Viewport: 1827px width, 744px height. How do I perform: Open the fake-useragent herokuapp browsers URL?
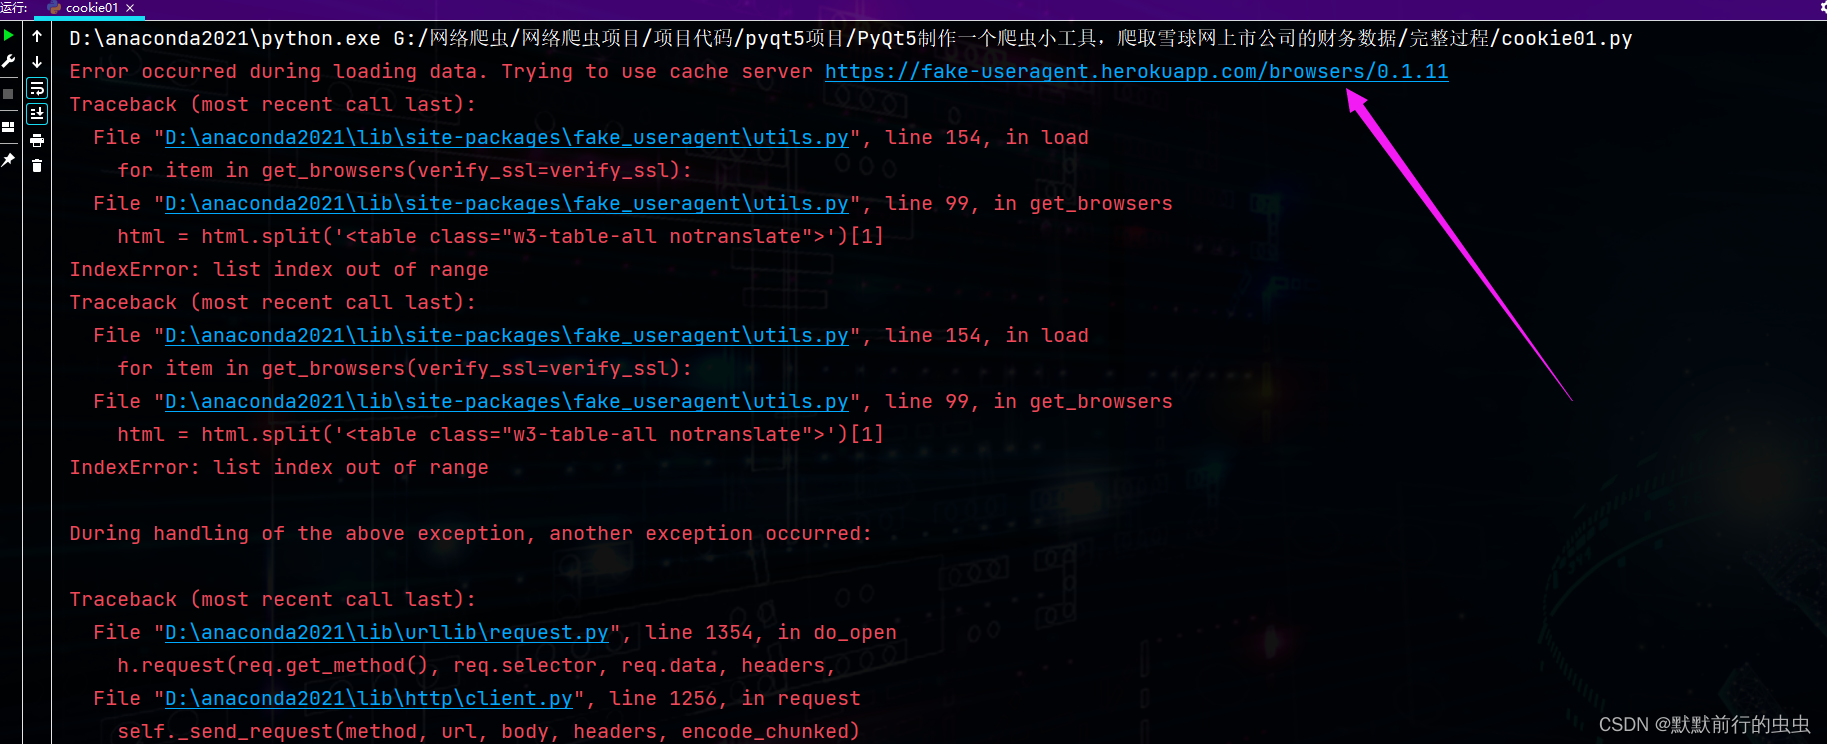point(1136,71)
